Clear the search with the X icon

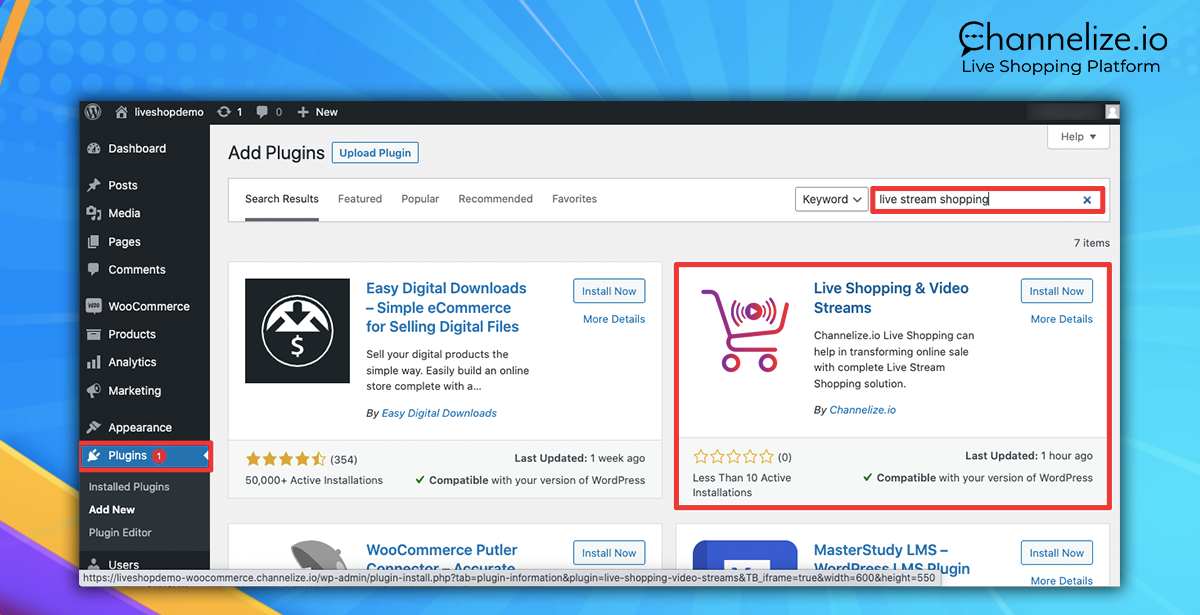(x=1087, y=200)
